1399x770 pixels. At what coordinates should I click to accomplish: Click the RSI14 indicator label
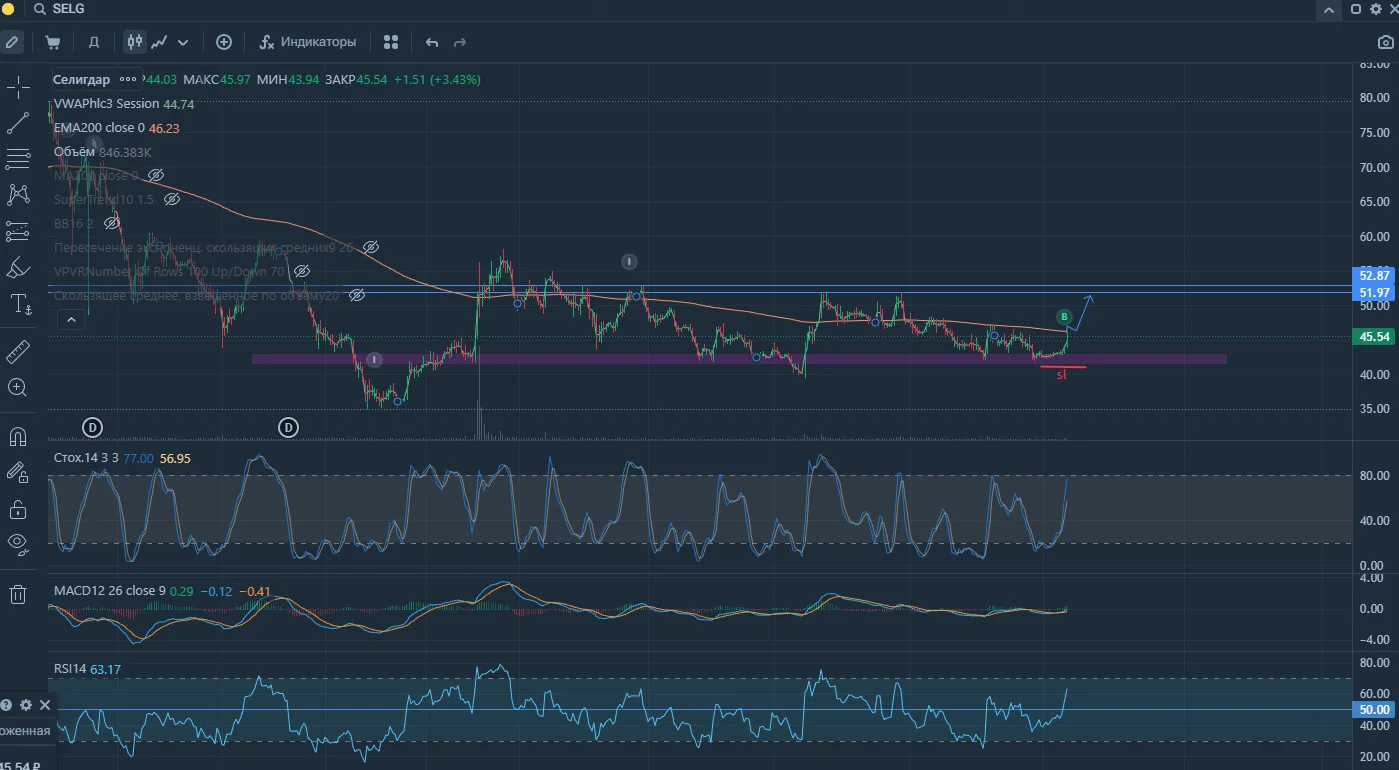(70, 668)
